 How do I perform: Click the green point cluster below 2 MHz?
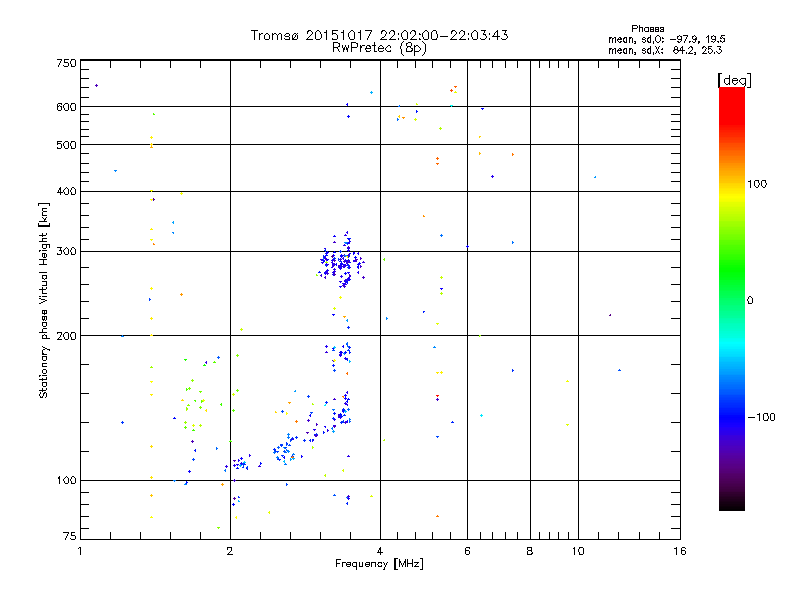click(193, 403)
